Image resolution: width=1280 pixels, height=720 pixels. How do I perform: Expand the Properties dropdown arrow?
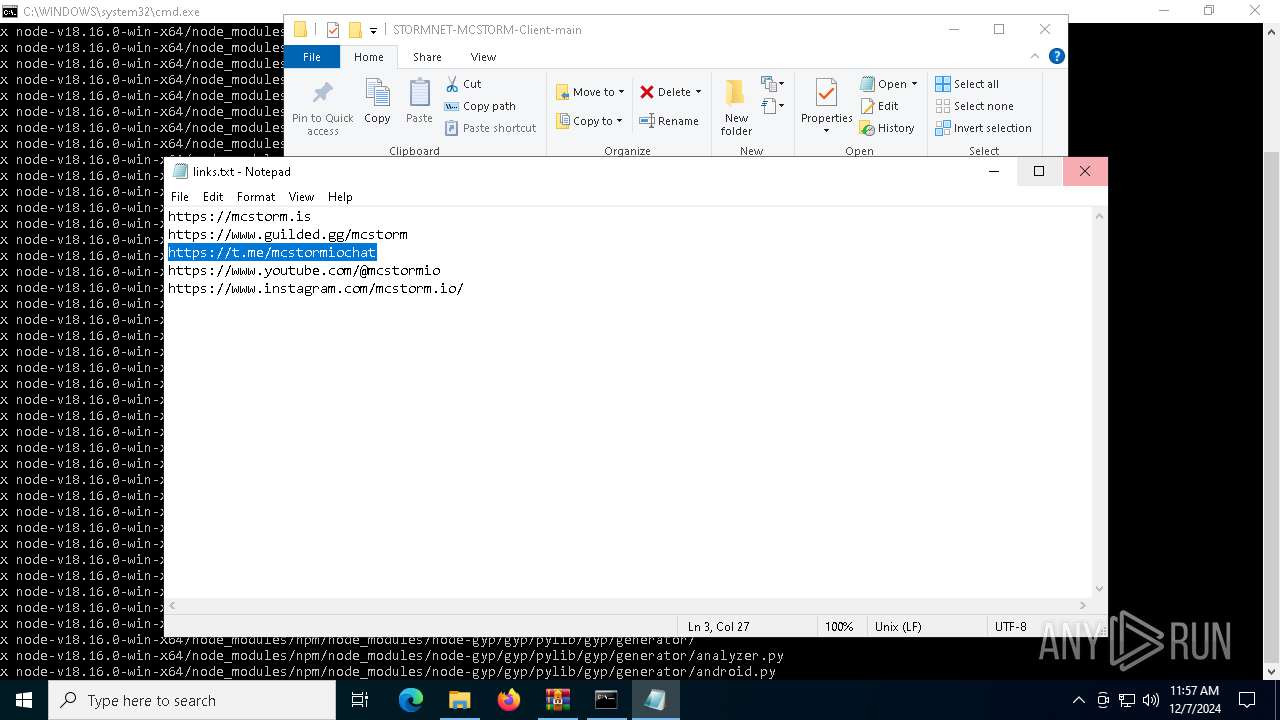coord(826,131)
